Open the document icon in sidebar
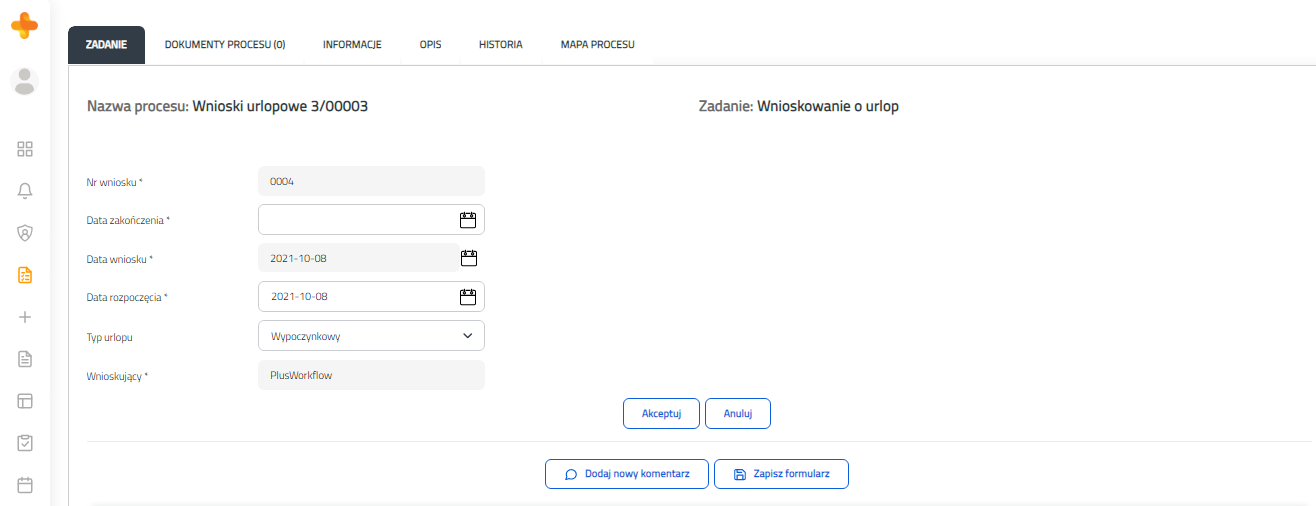 coord(25,359)
